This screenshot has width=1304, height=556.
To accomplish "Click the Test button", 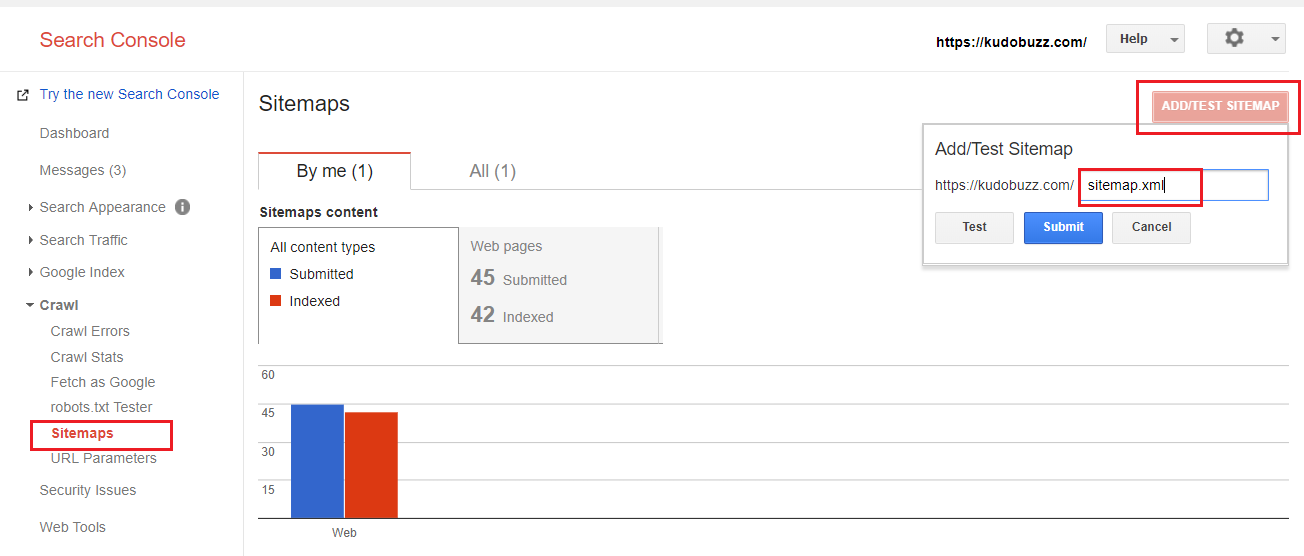I will click(974, 227).
